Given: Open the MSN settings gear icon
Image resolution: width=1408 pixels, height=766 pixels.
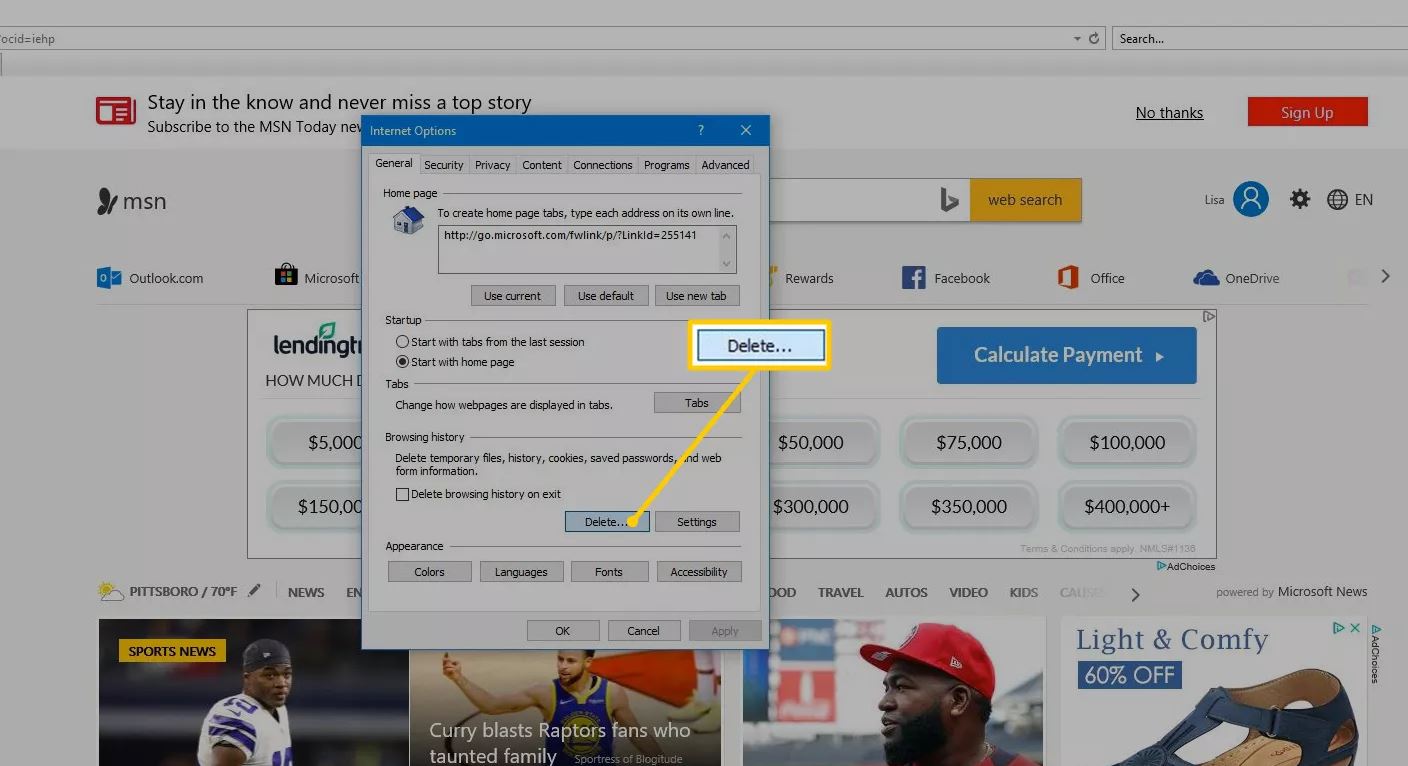Looking at the screenshot, I should coord(1299,199).
